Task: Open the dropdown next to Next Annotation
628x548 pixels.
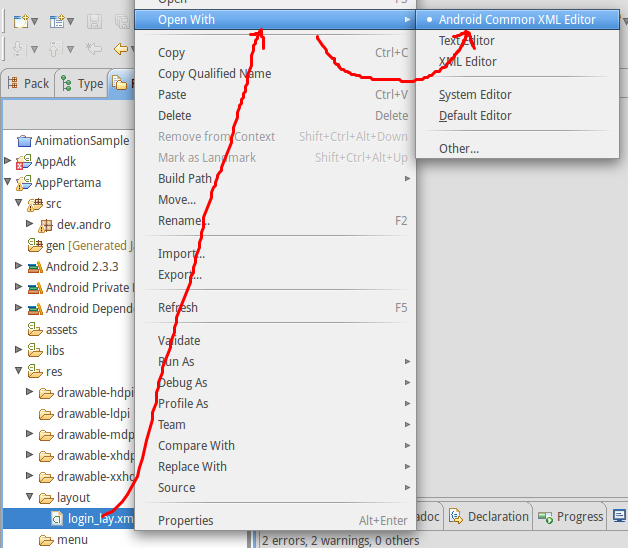Action: coord(34,49)
